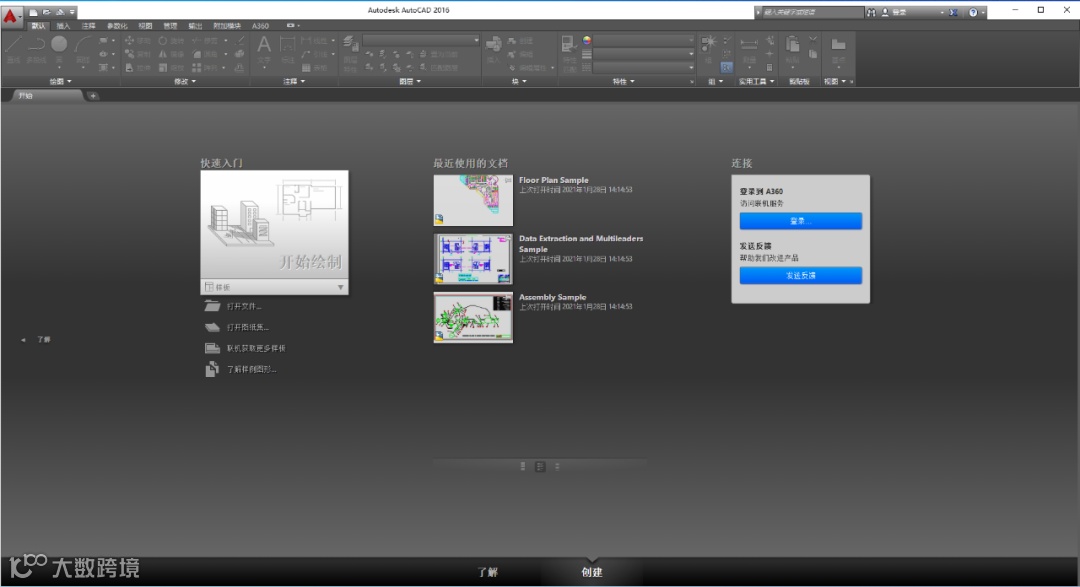Open the layer name dropdown in ribbon

coord(421,41)
